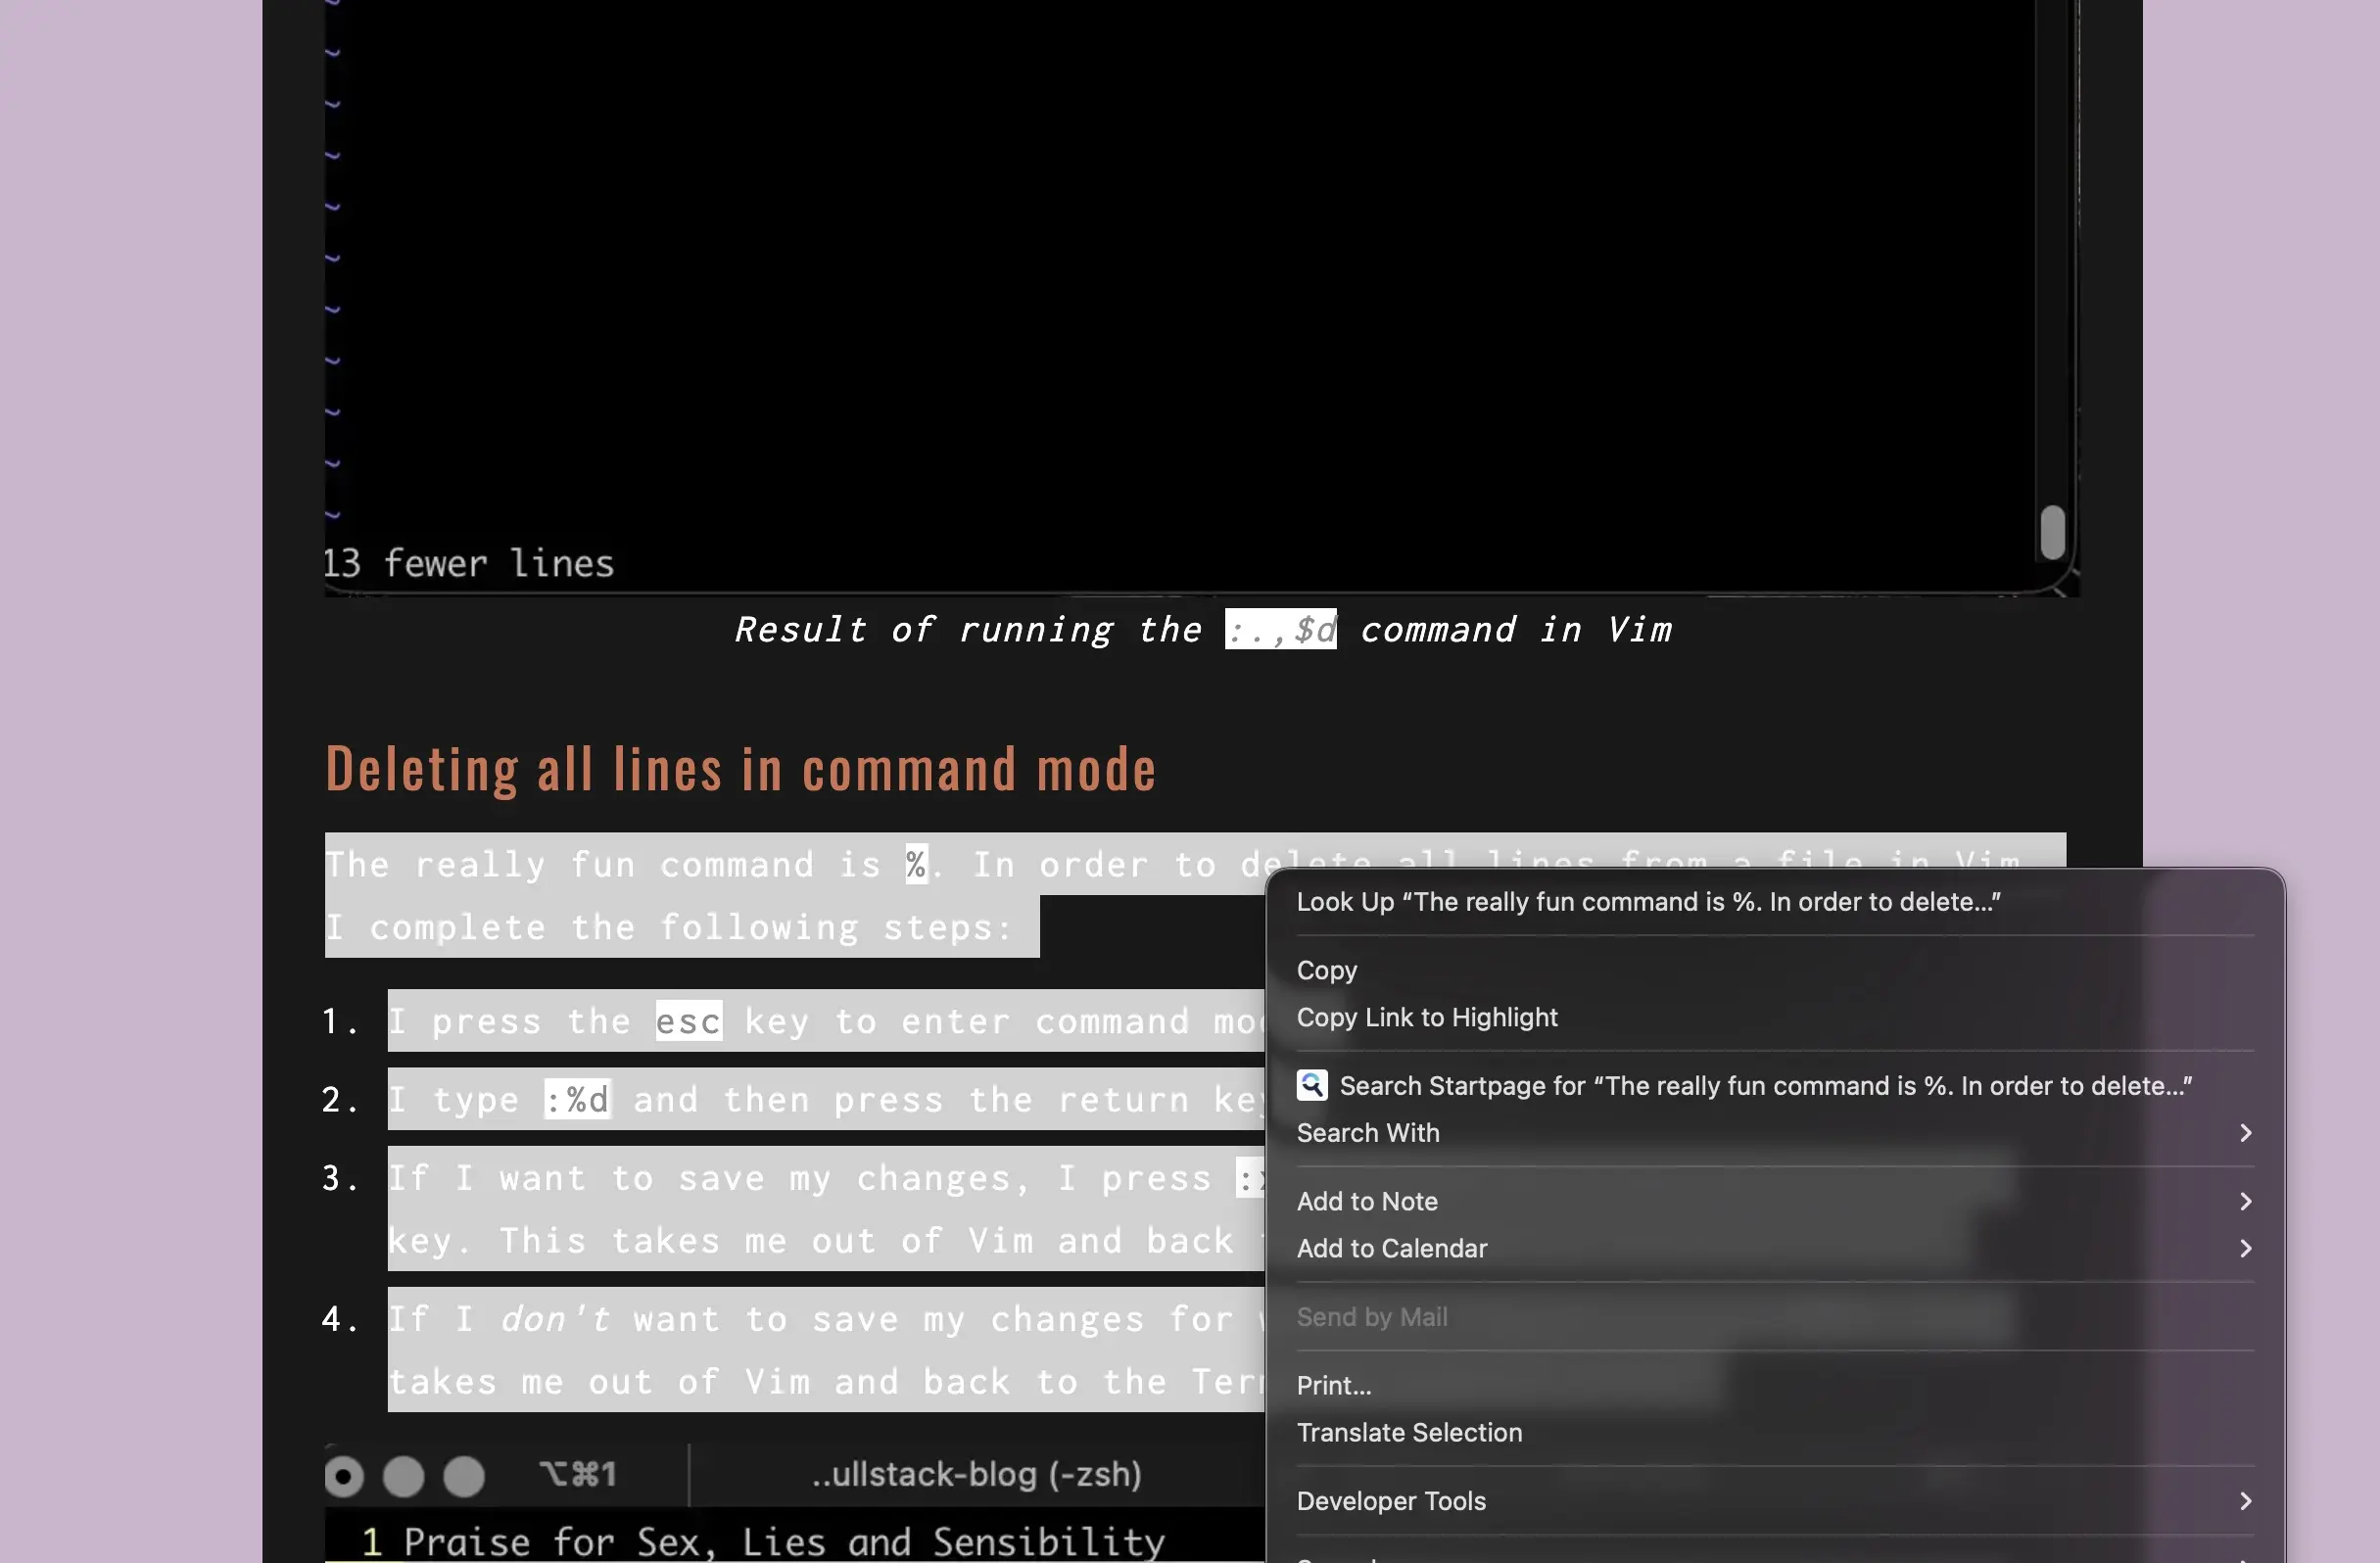
Task: Select Translate Selection menu entry
Action: coord(1775,1432)
